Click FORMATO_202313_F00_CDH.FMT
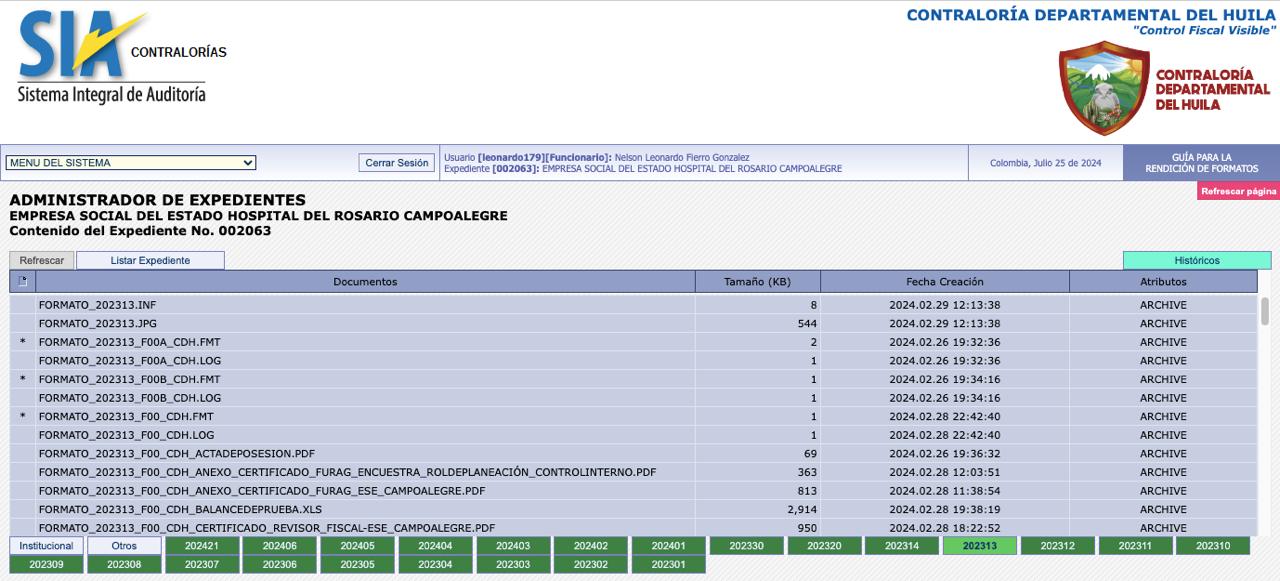Screen dimensions: 1280x581 click(x=126, y=416)
